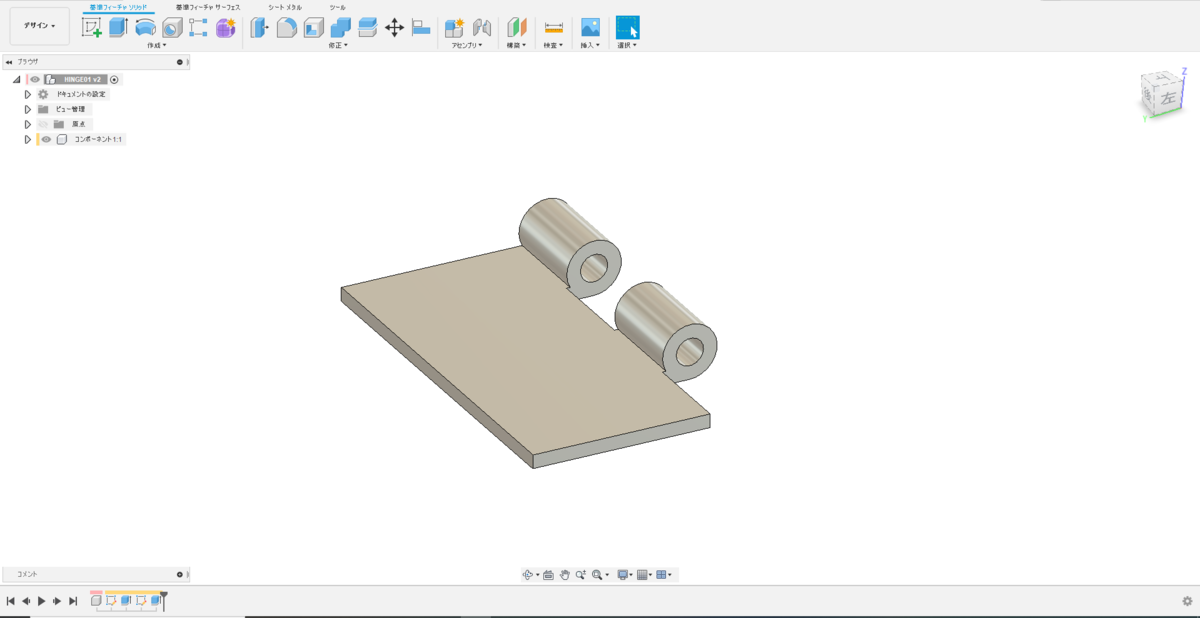Select the Create Sketch tool

[x=91, y=28]
